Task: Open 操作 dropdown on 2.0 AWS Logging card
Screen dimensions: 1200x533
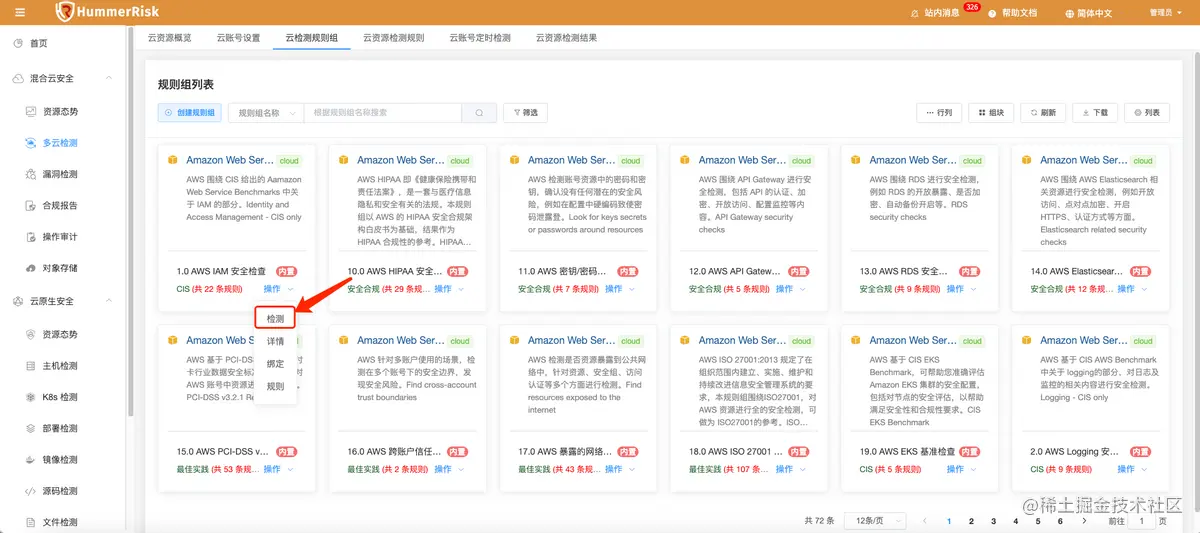Action: pos(1132,469)
